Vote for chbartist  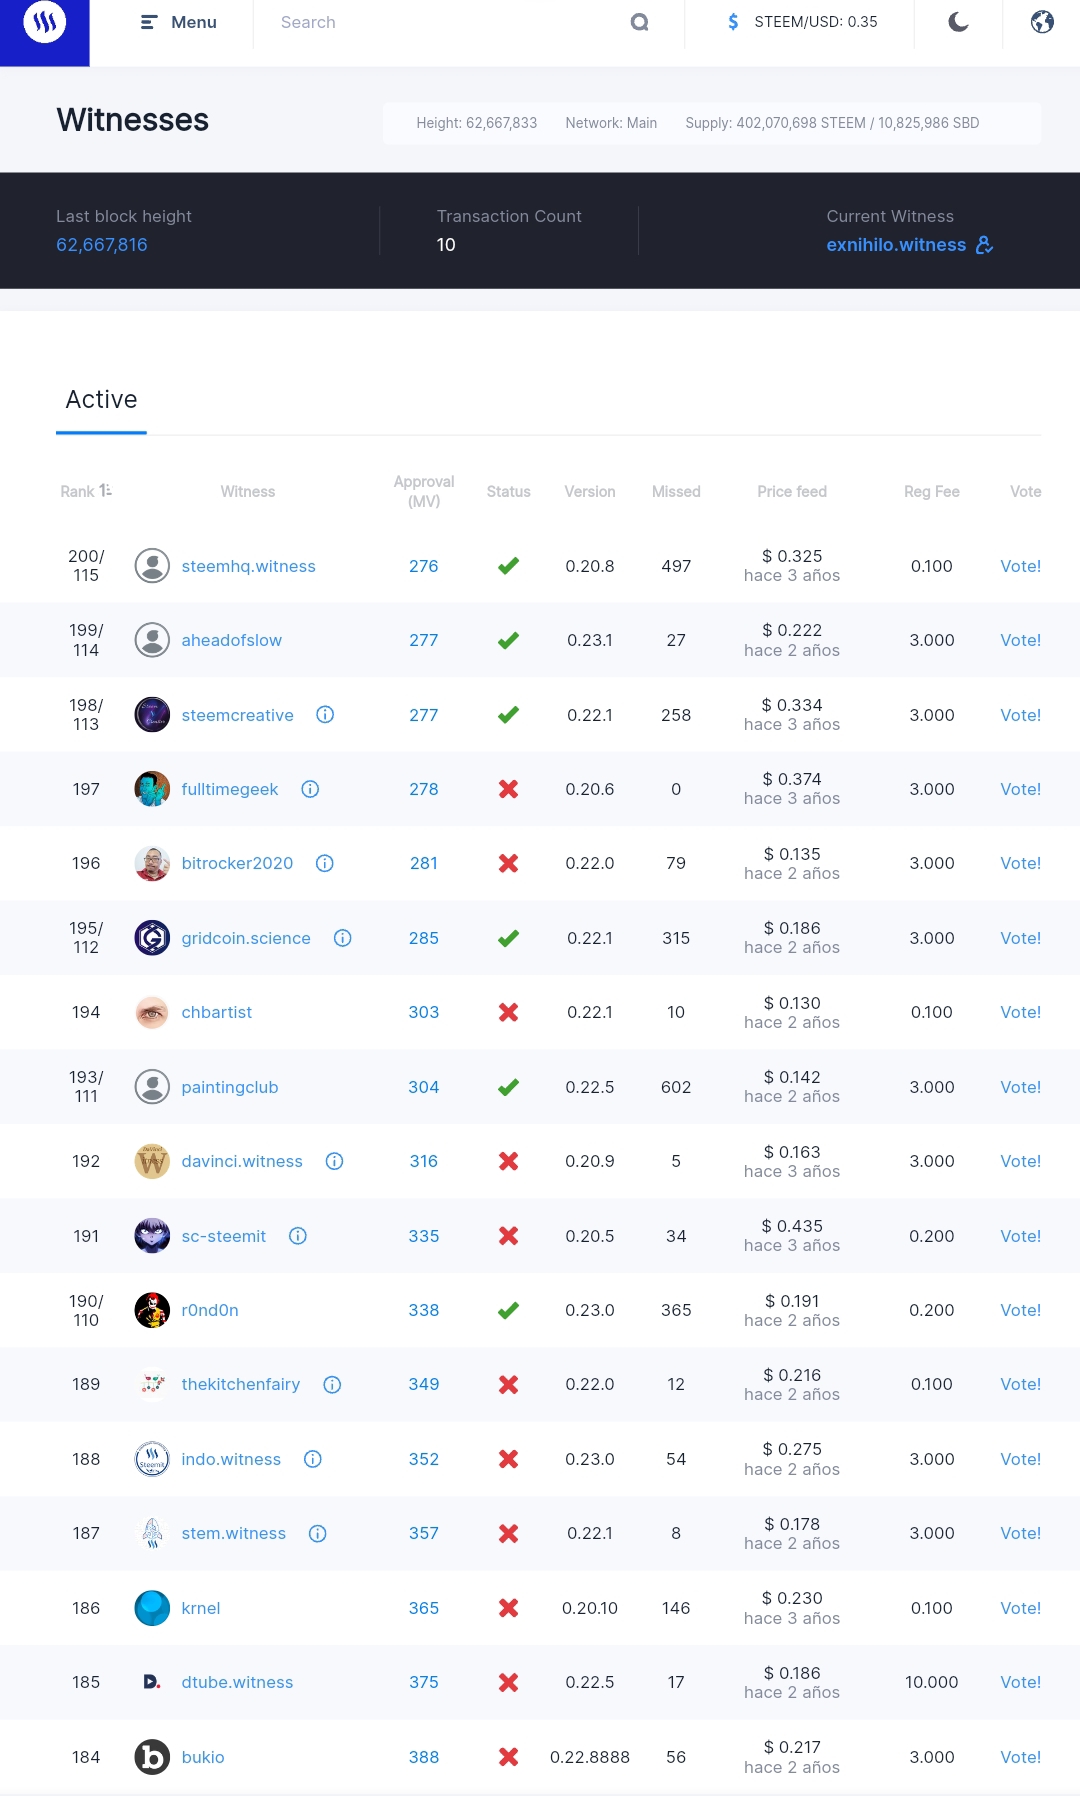click(x=1020, y=1012)
